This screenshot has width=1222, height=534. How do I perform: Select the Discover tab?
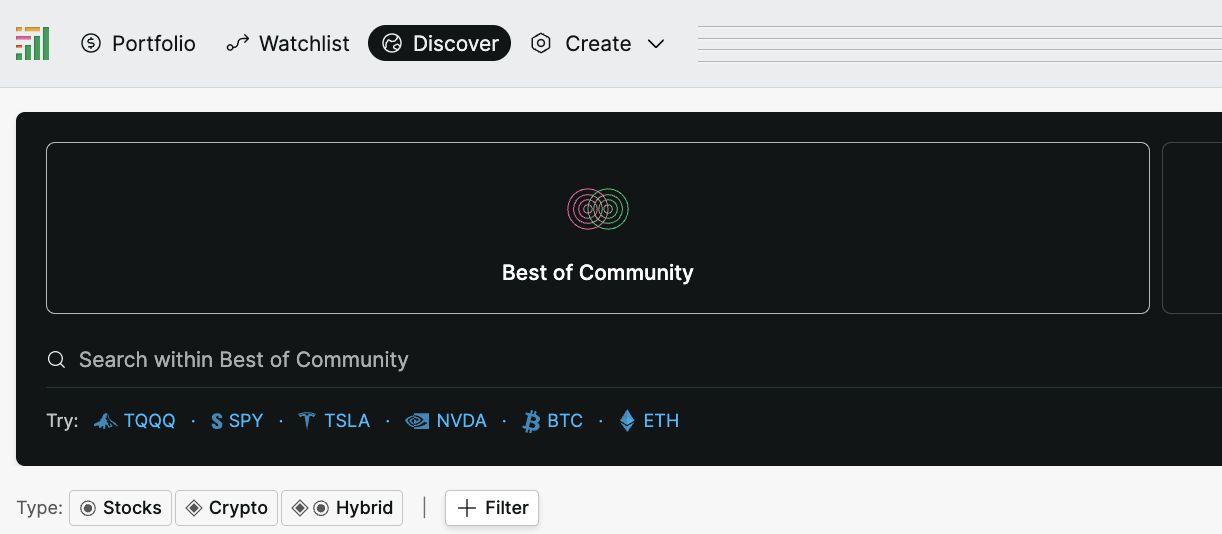tap(440, 44)
